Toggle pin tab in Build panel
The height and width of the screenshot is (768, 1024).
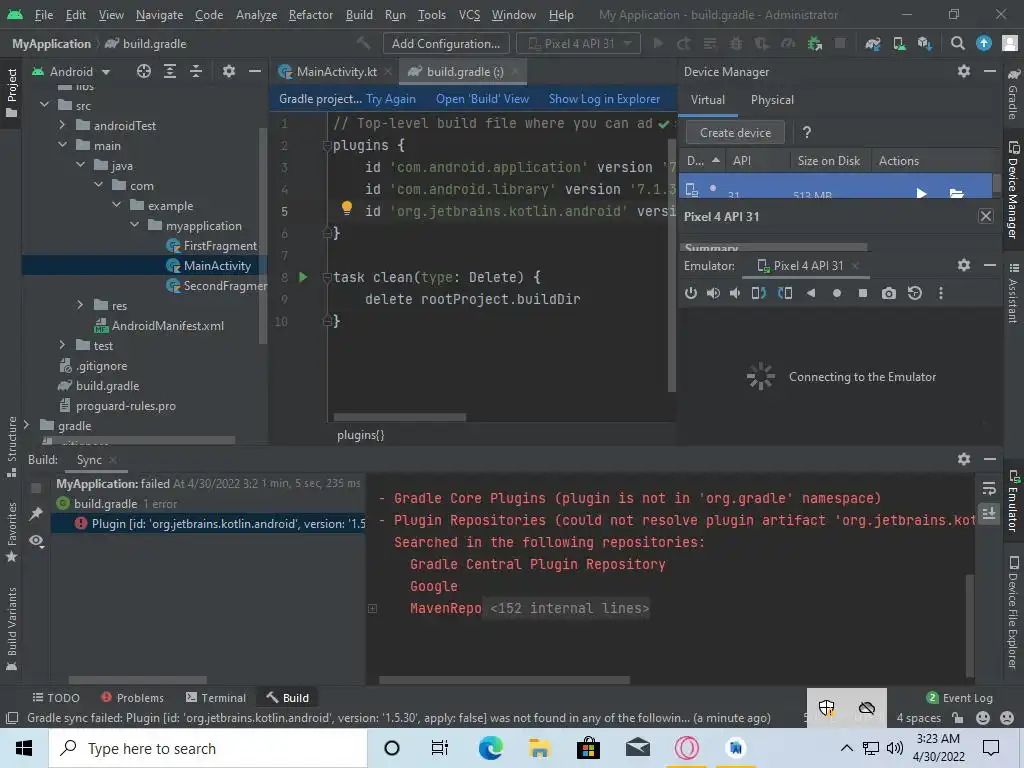coord(36,515)
